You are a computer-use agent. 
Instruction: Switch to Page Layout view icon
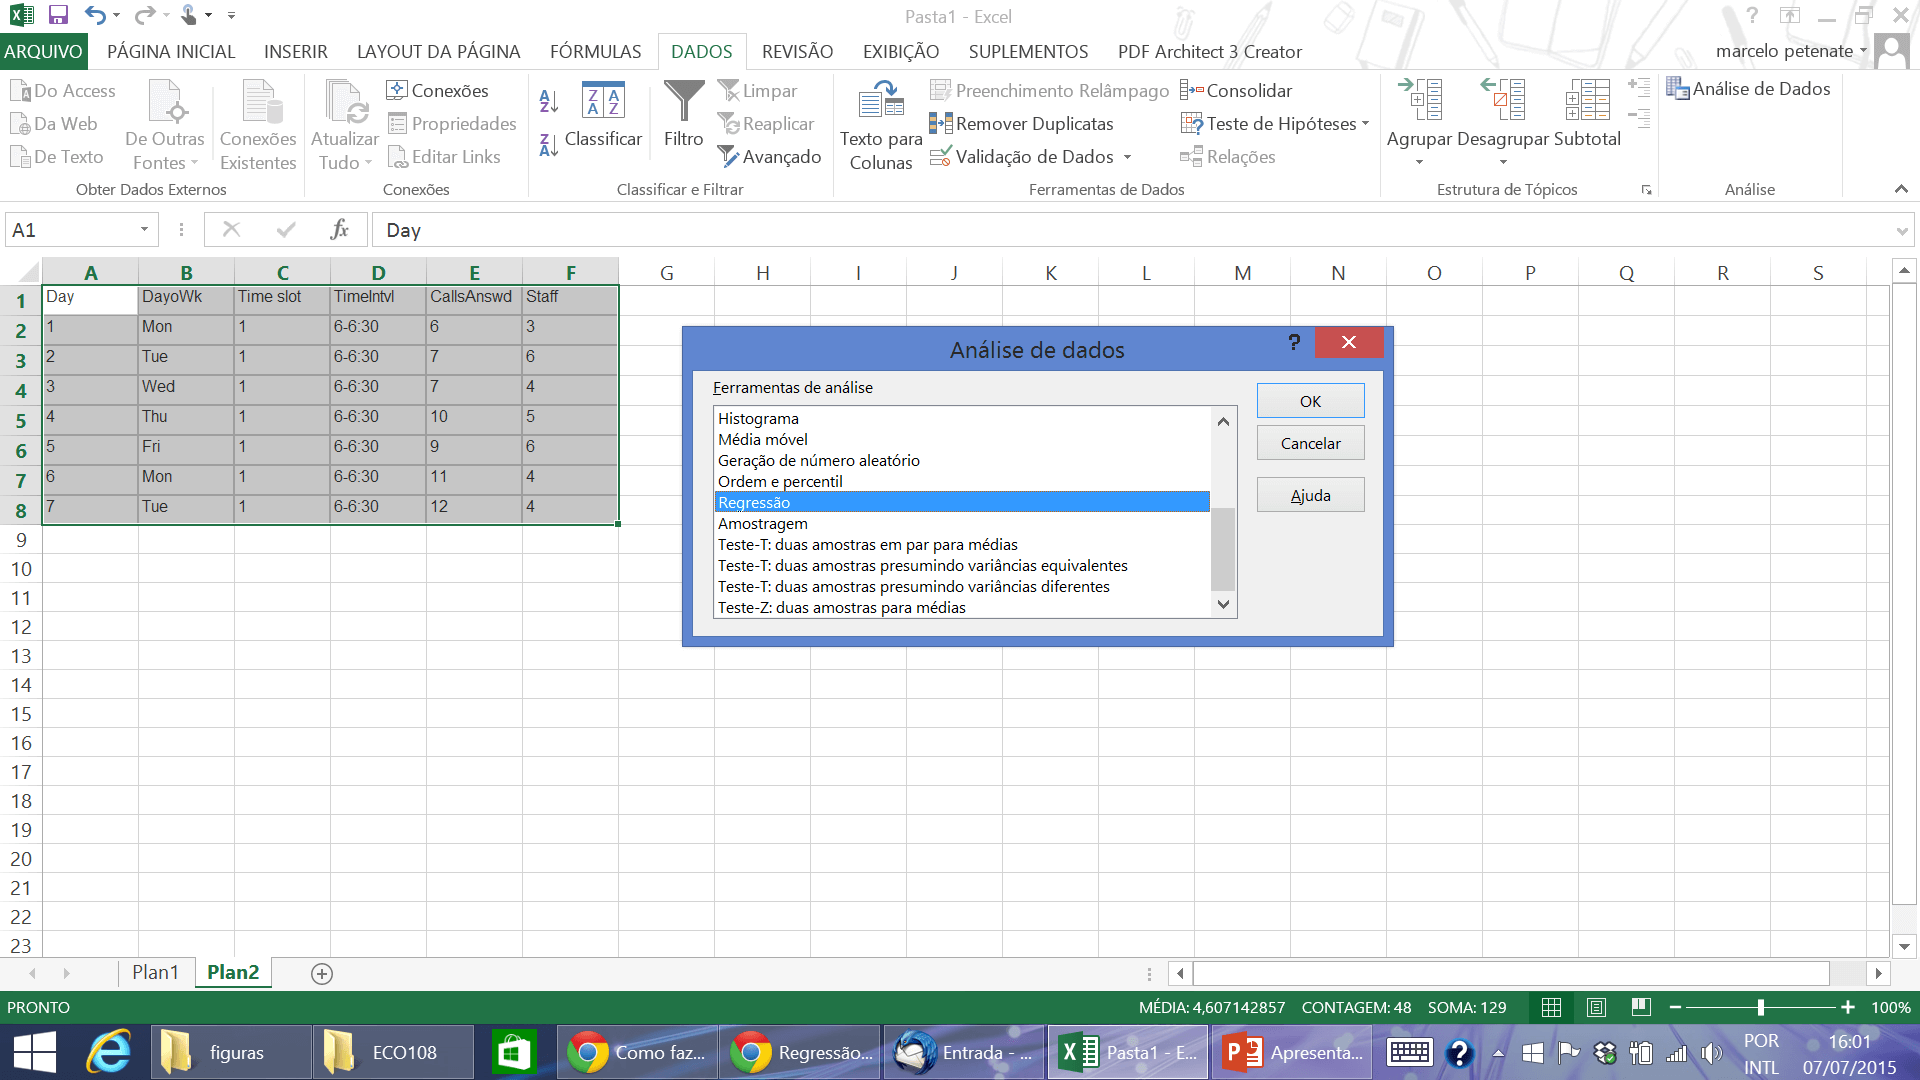tap(1597, 1008)
